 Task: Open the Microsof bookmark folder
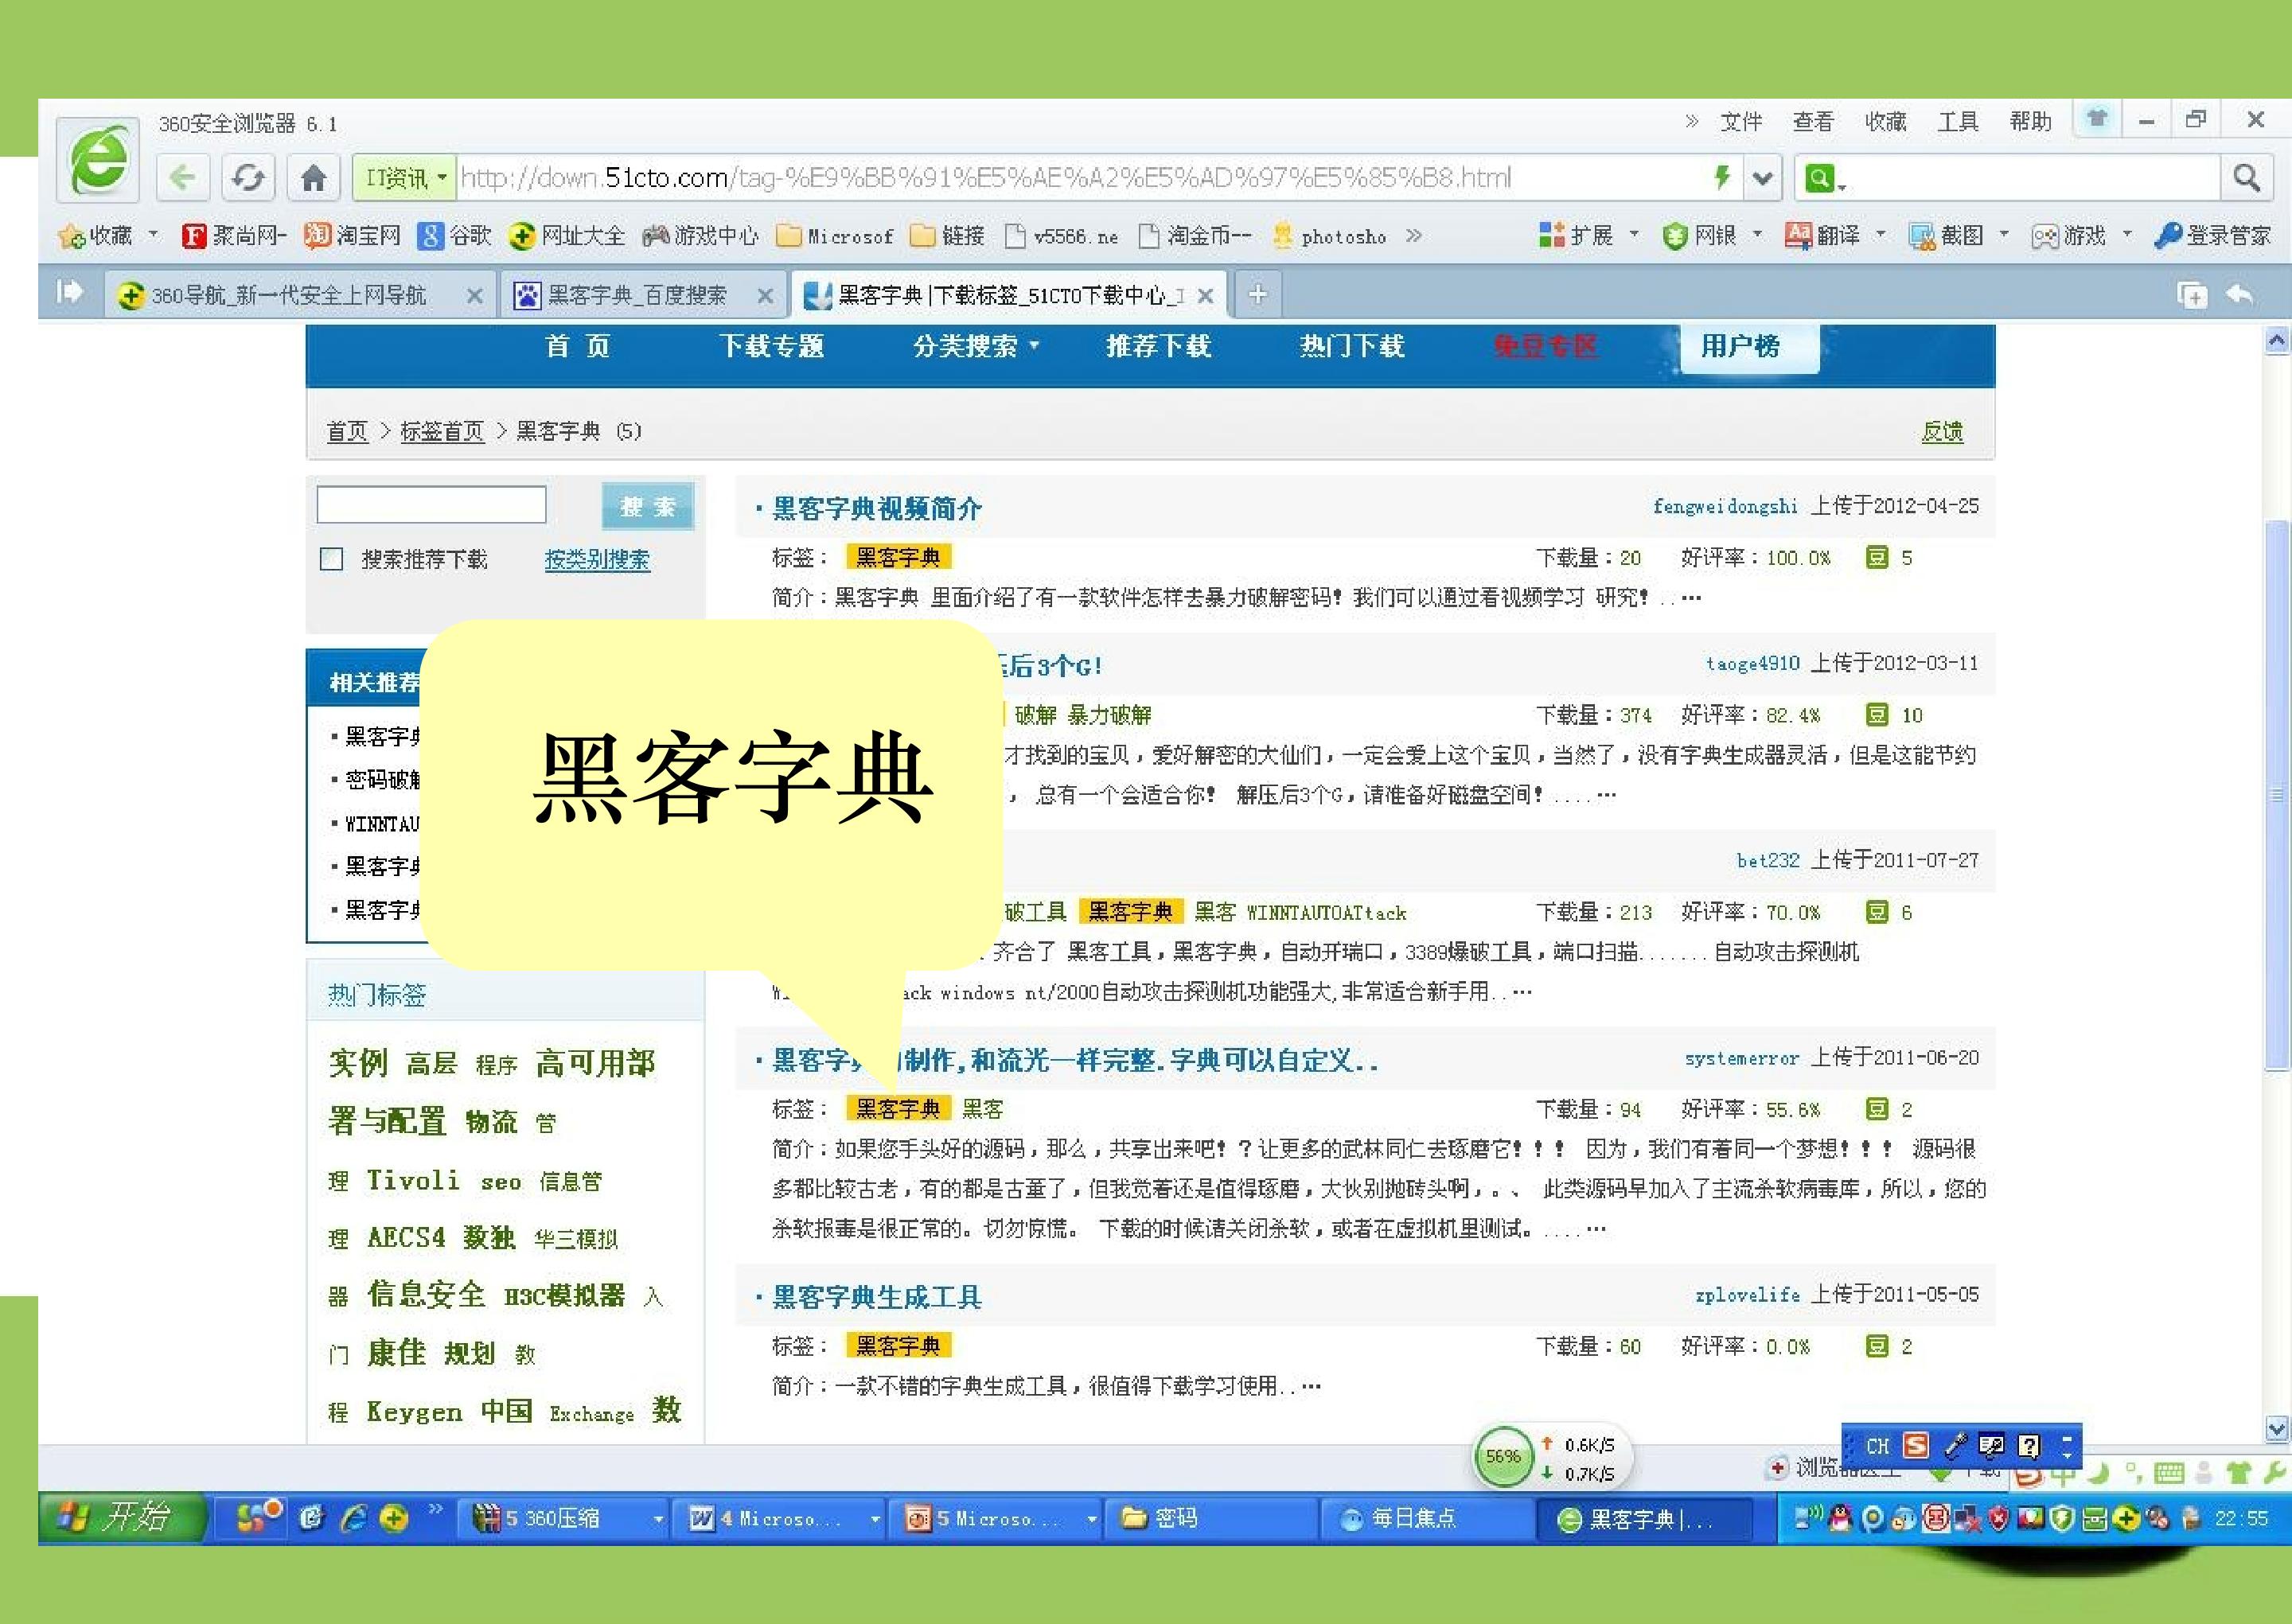835,236
